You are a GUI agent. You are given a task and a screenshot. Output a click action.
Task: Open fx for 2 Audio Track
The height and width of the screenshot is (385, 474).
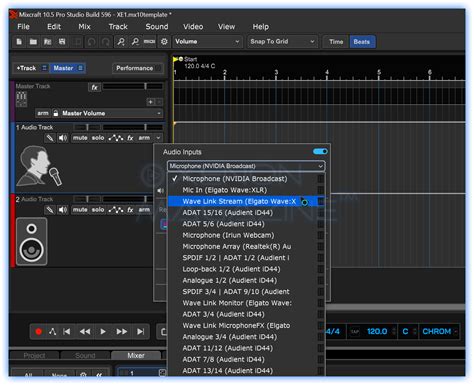tap(130, 210)
